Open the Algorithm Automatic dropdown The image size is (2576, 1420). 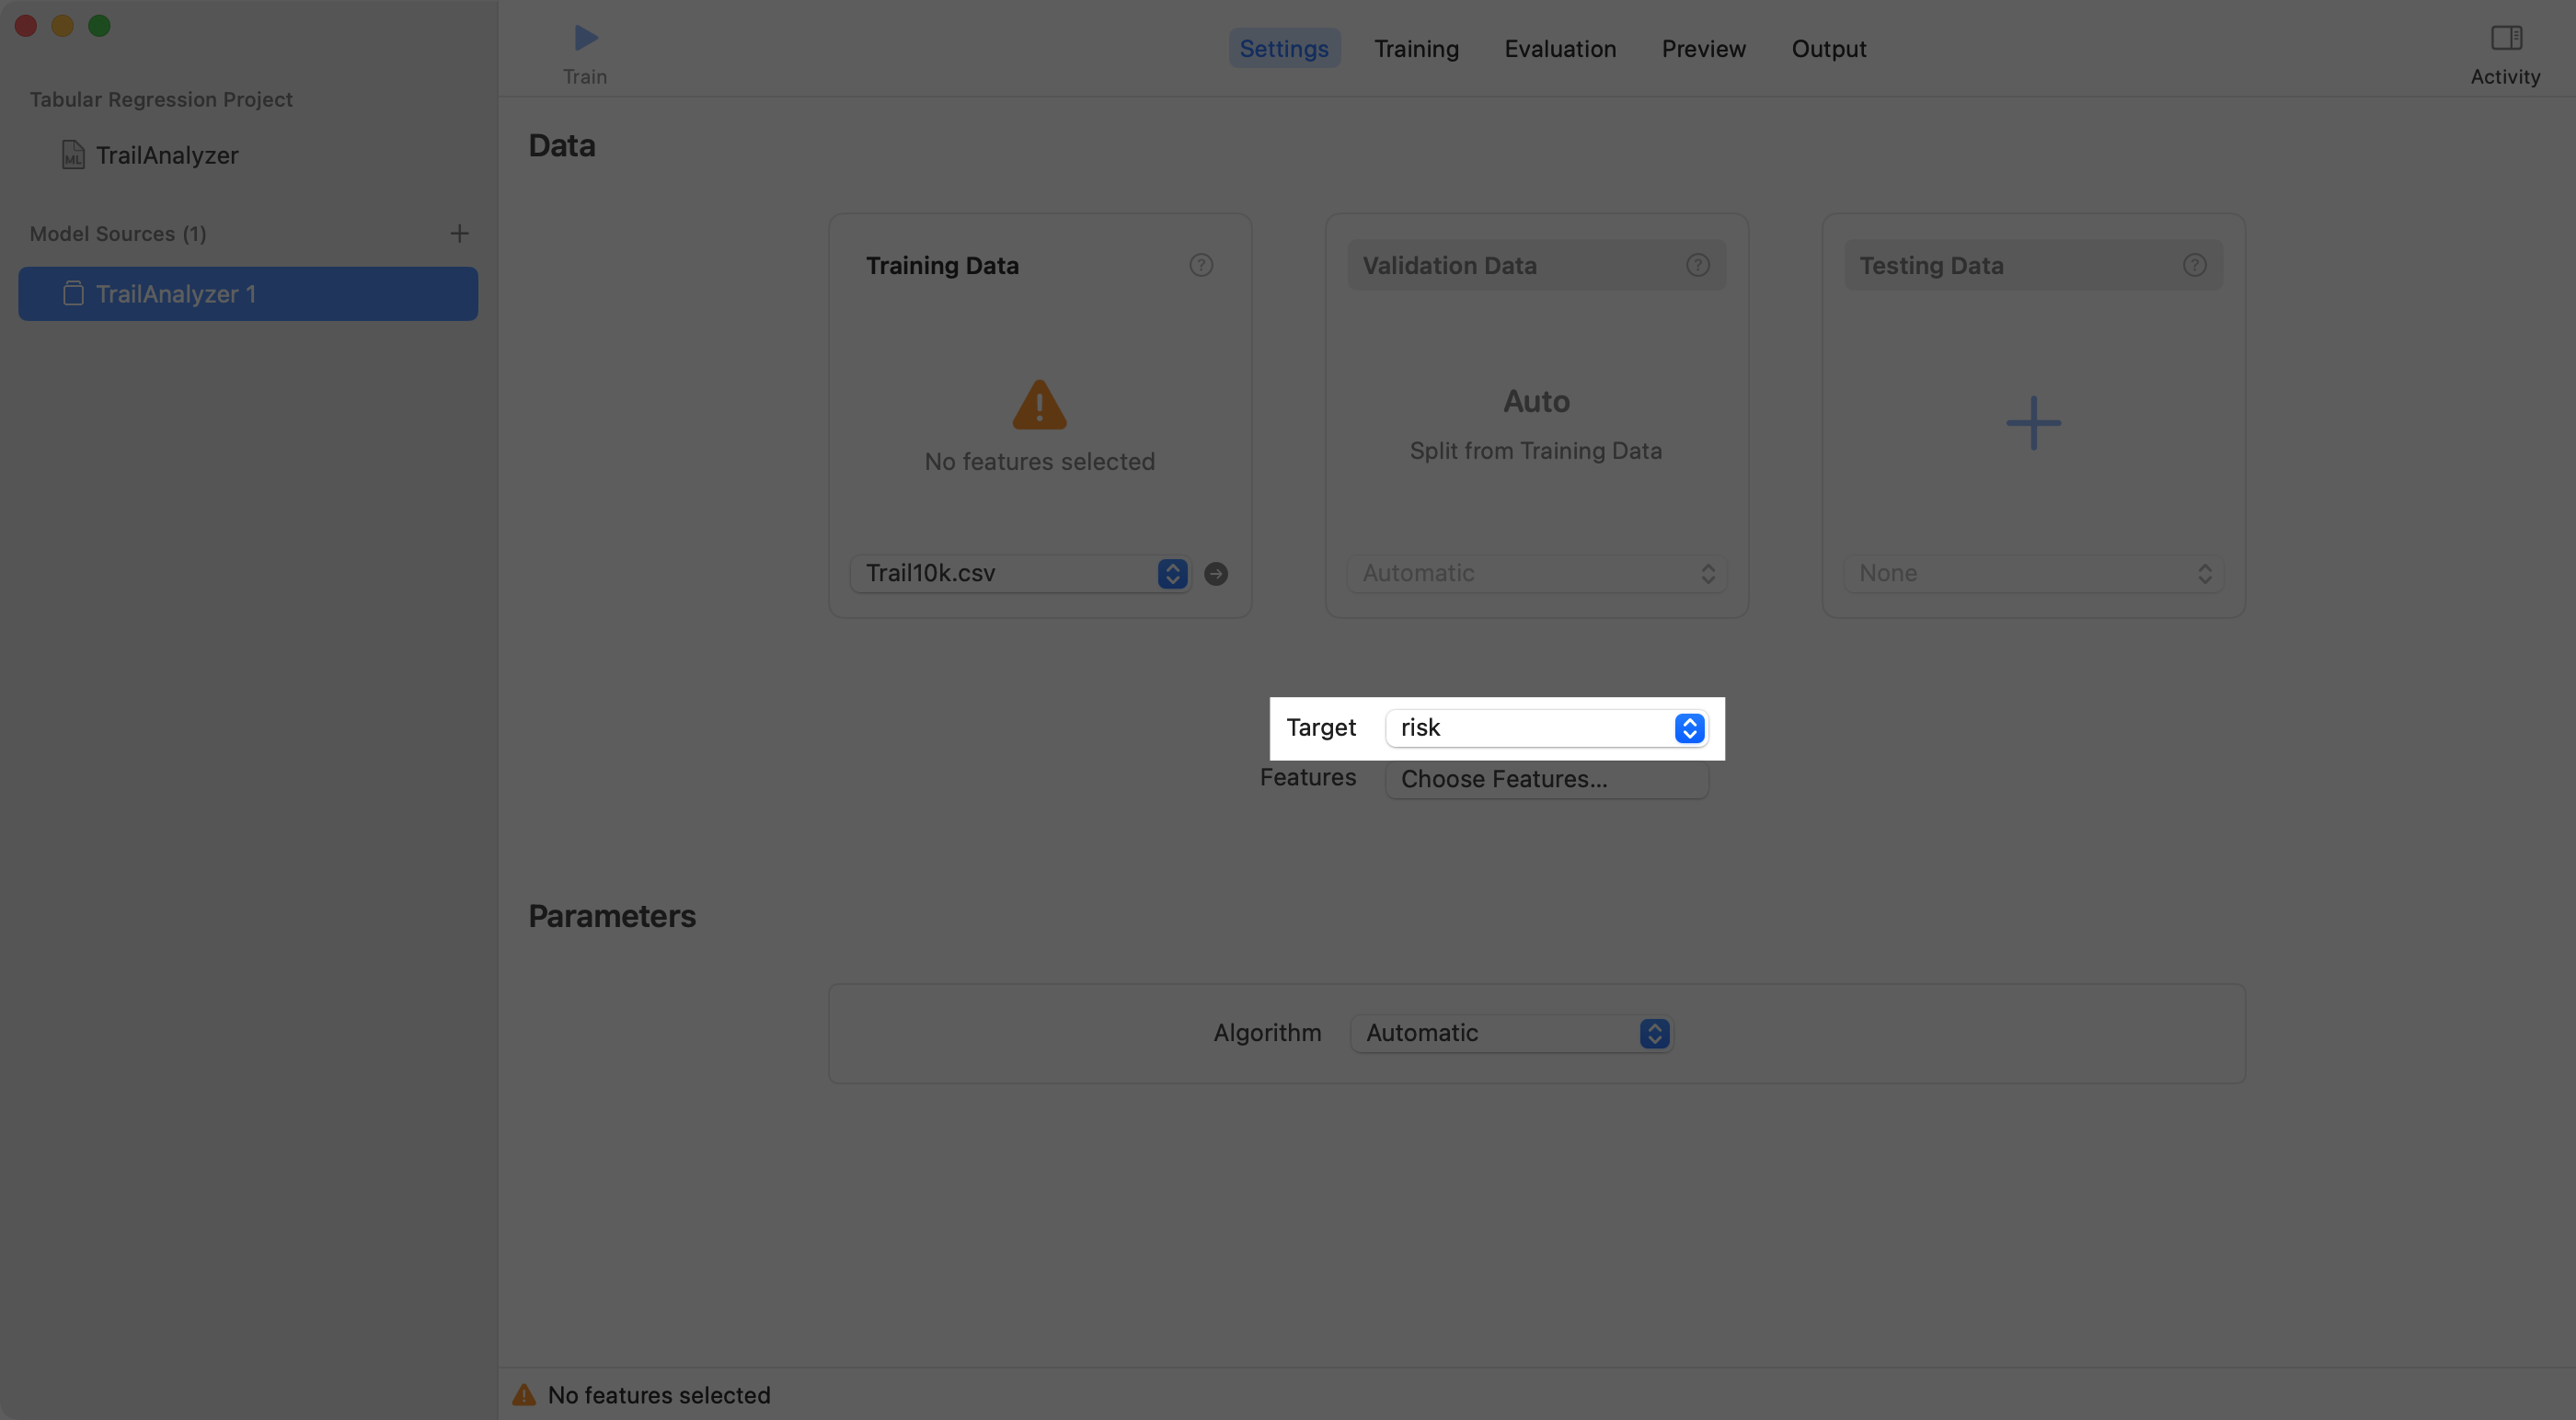click(1512, 1033)
